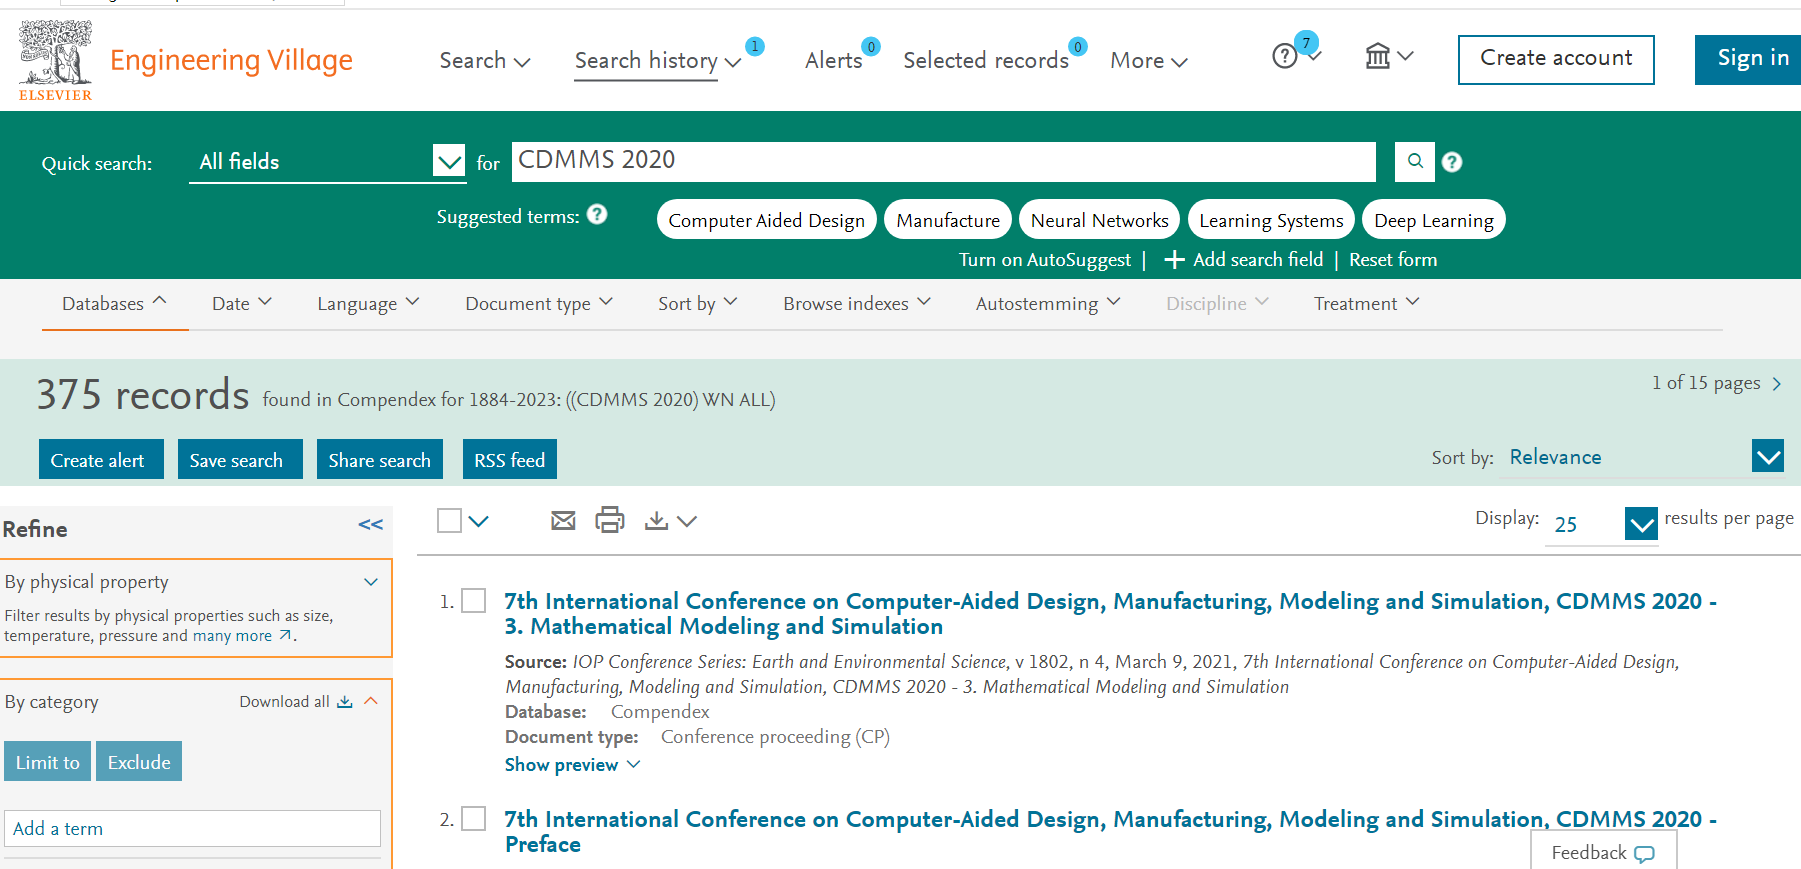Click Turn on AutoSuggest link
The width and height of the screenshot is (1801, 869).
1045,260
